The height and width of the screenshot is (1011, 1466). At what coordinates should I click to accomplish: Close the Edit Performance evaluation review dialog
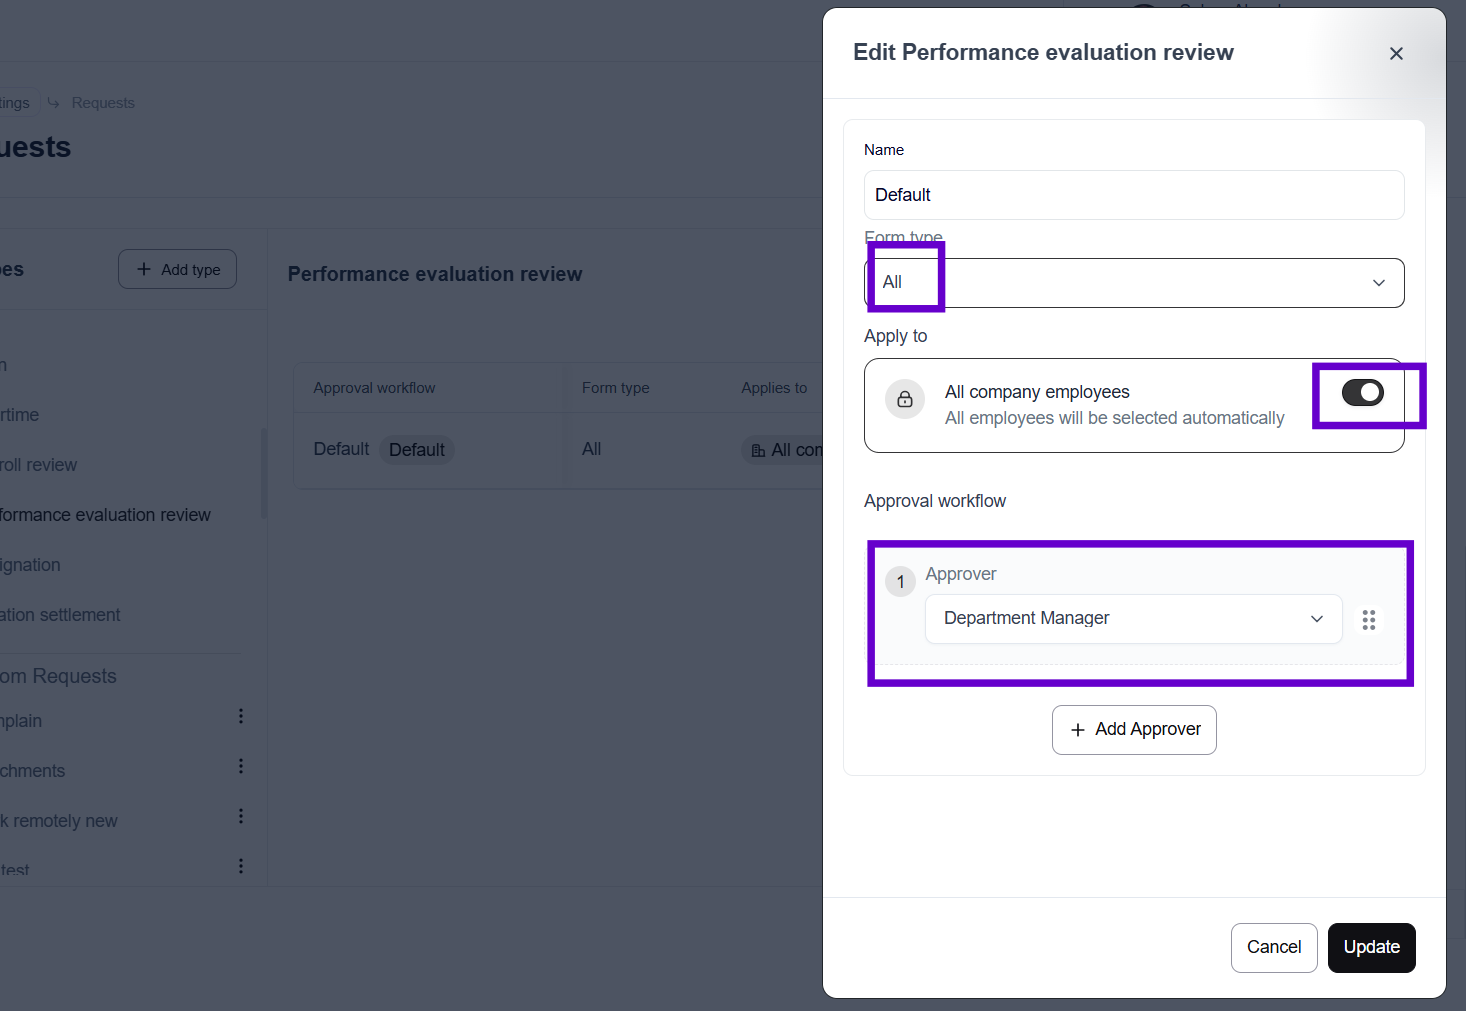[1396, 54]
